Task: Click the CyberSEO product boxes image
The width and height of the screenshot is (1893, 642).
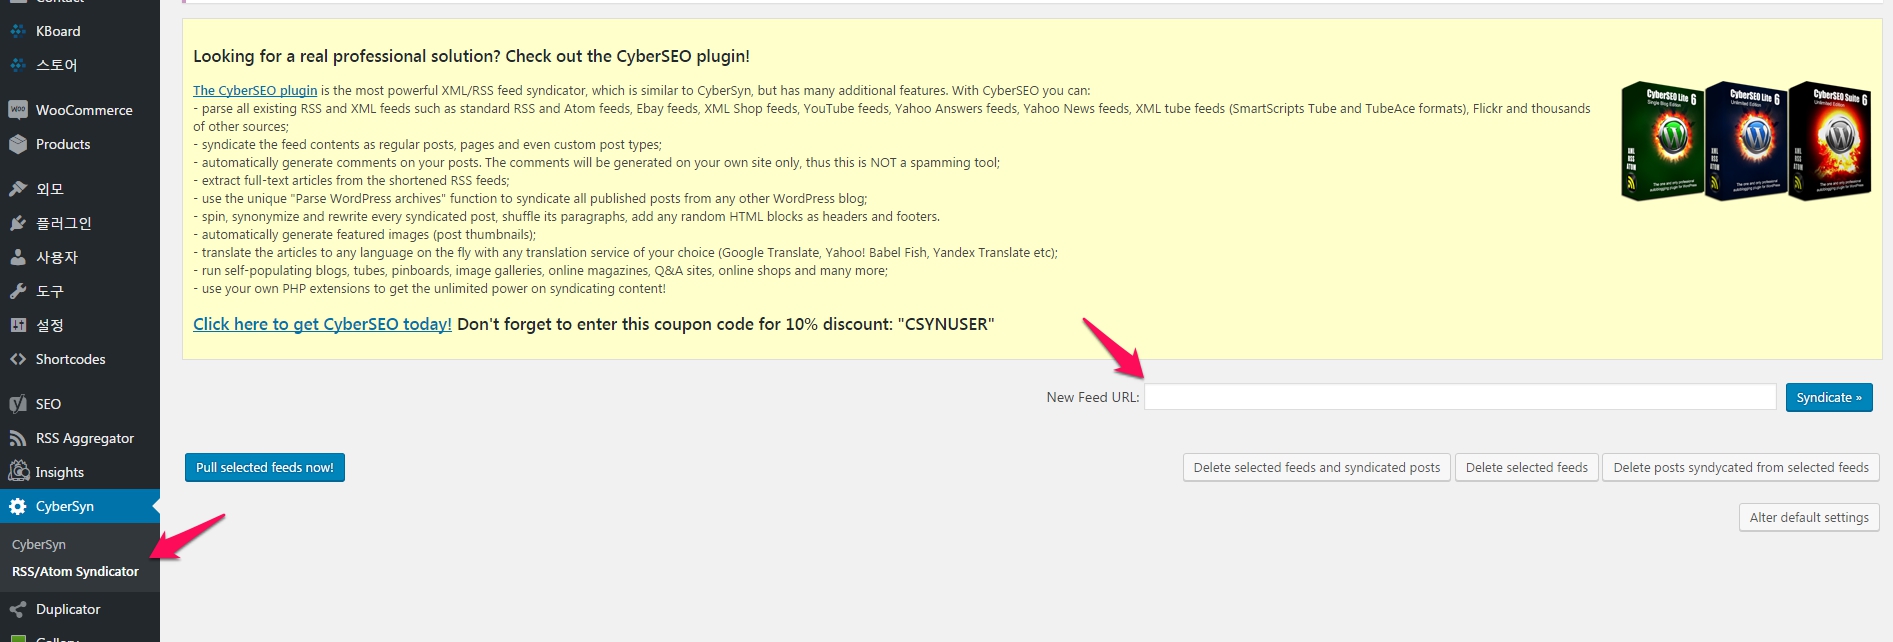Action: [1745, 141]
